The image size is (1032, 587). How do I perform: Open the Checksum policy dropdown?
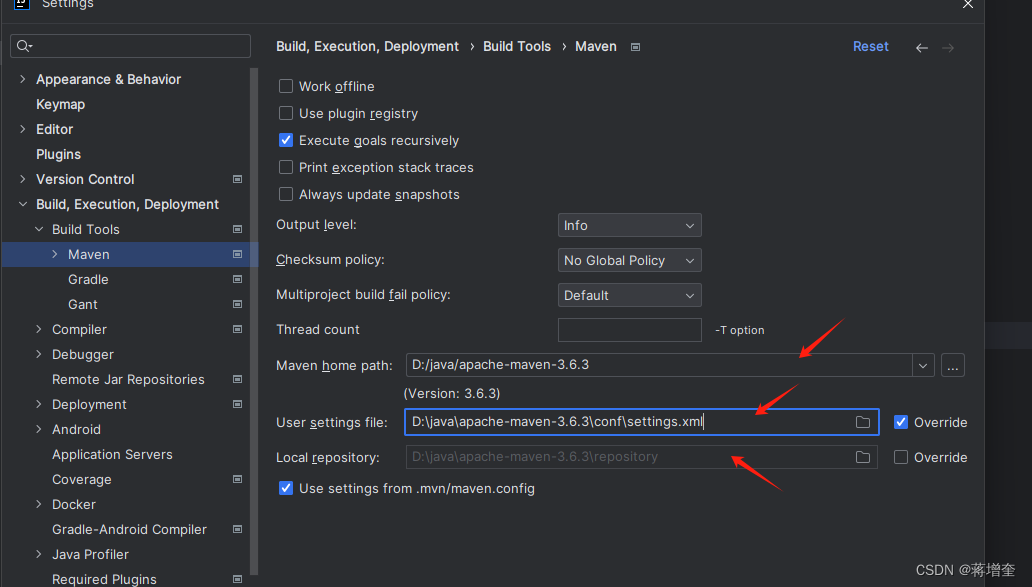629,260
